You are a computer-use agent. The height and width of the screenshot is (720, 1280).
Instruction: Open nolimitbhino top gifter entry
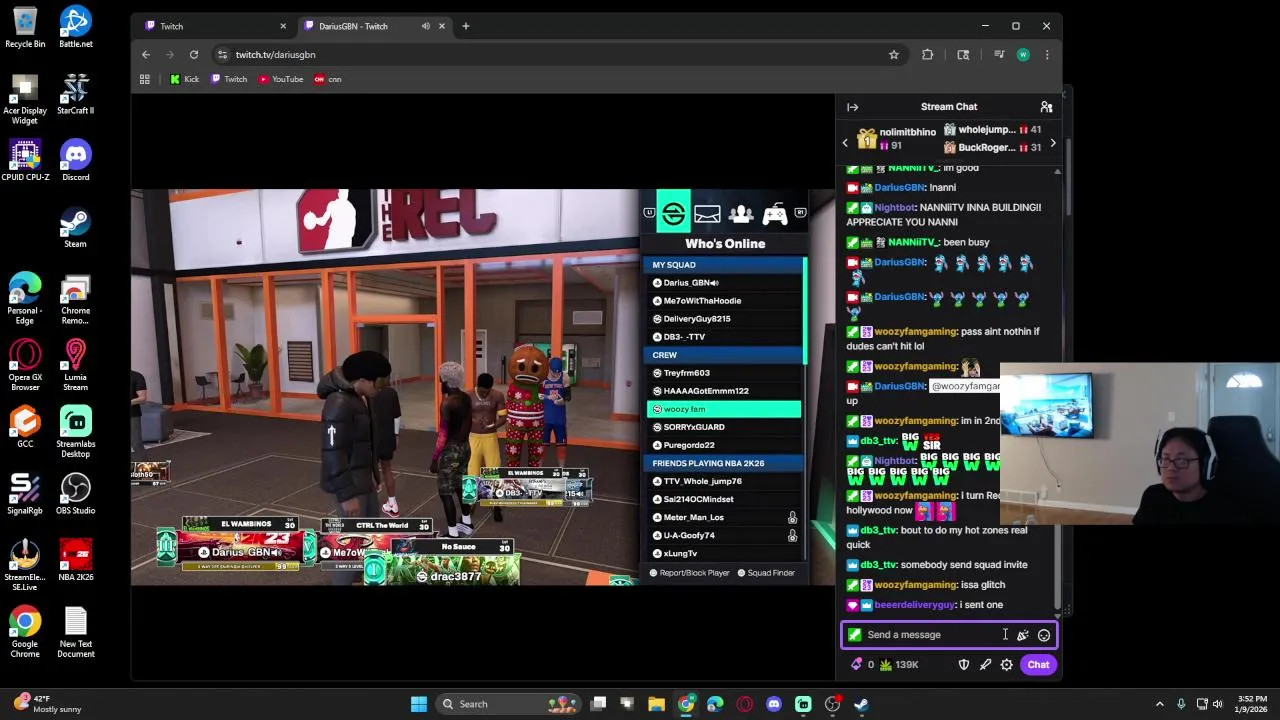[x=896, y=139]
